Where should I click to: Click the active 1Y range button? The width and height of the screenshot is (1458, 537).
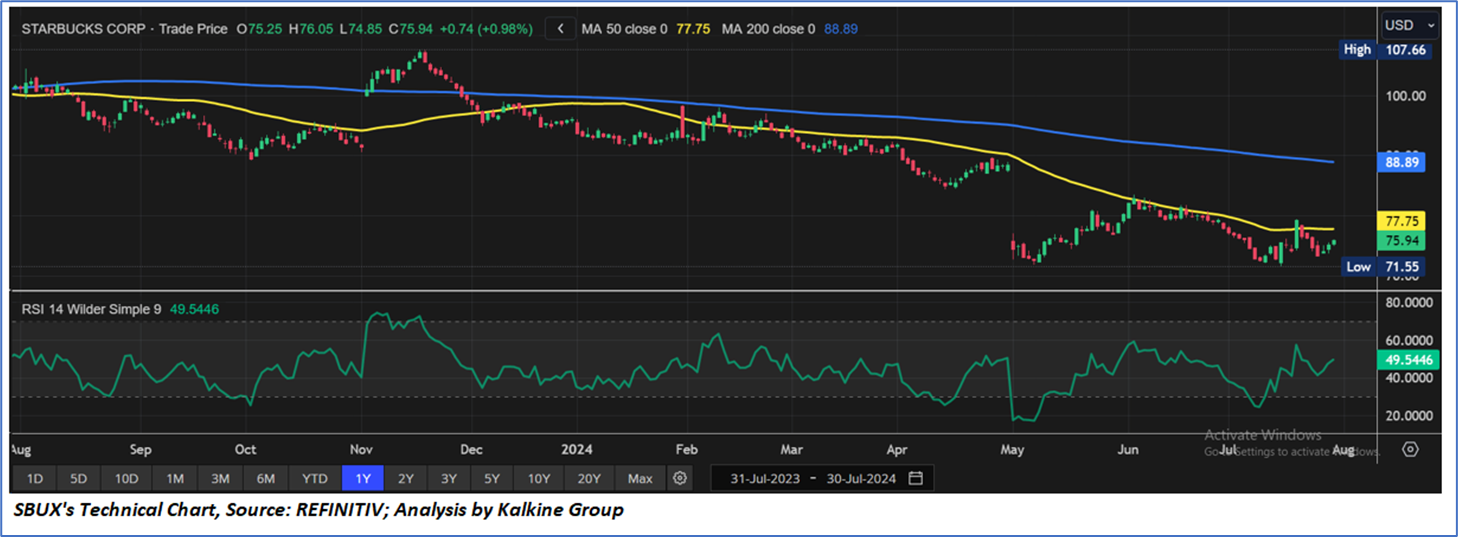pyautogui.click(x=363, y=478)
